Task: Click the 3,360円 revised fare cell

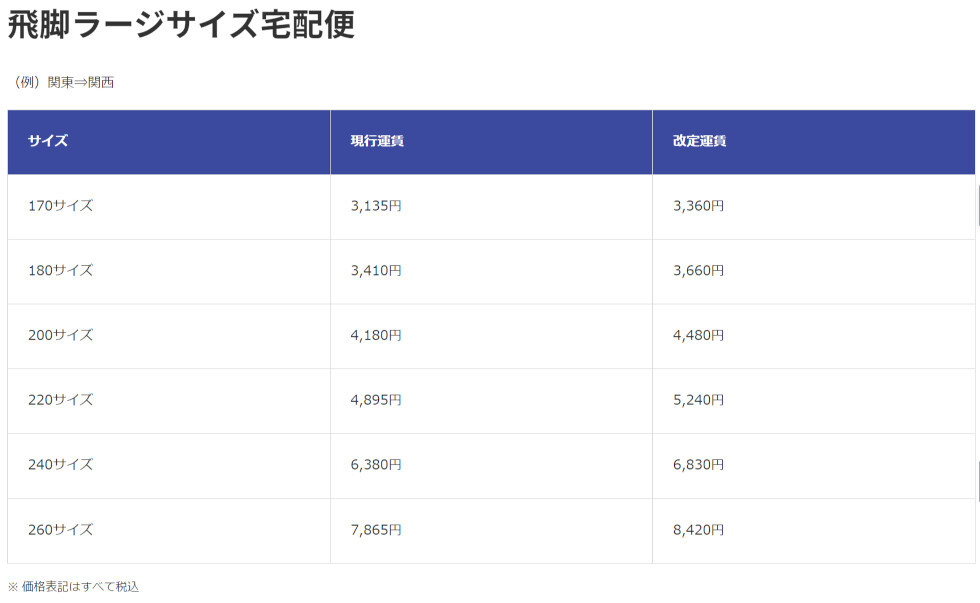Action: coord(698,206)
